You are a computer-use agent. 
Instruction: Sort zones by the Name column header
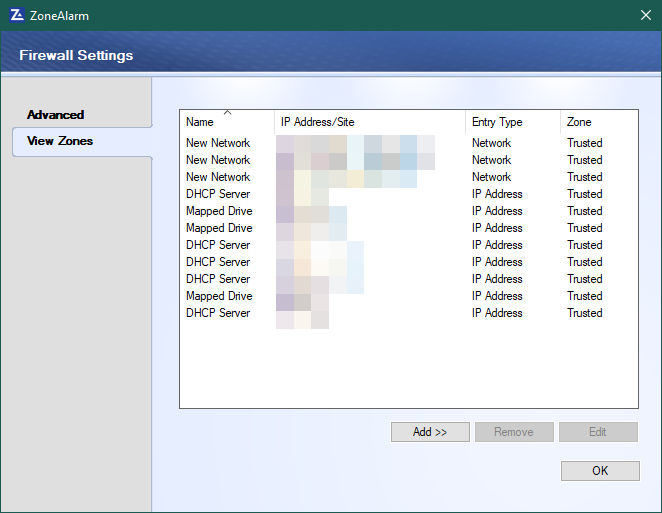227,122
